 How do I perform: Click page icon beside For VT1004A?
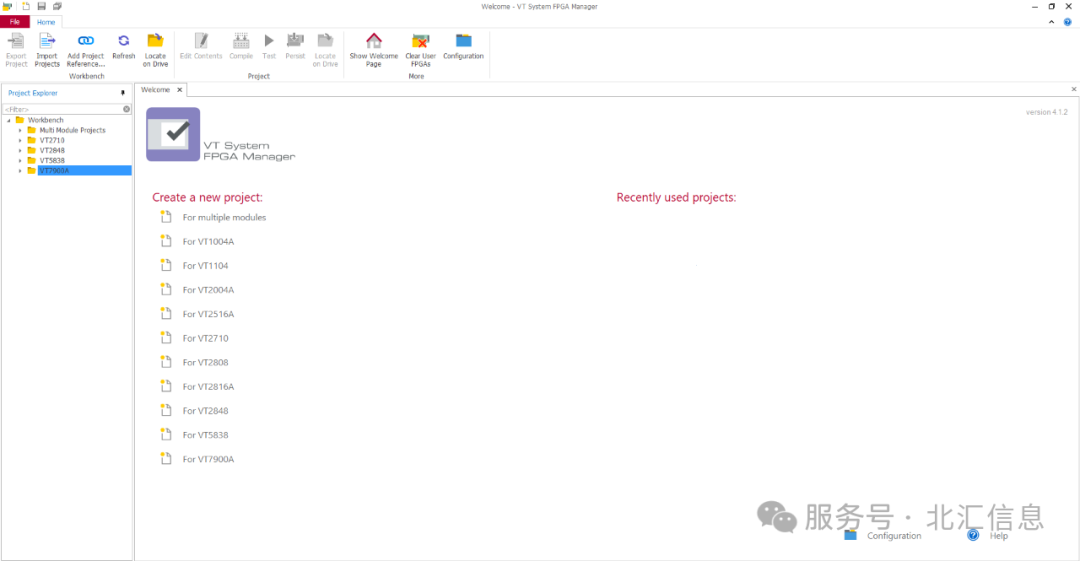coord(165,241)
